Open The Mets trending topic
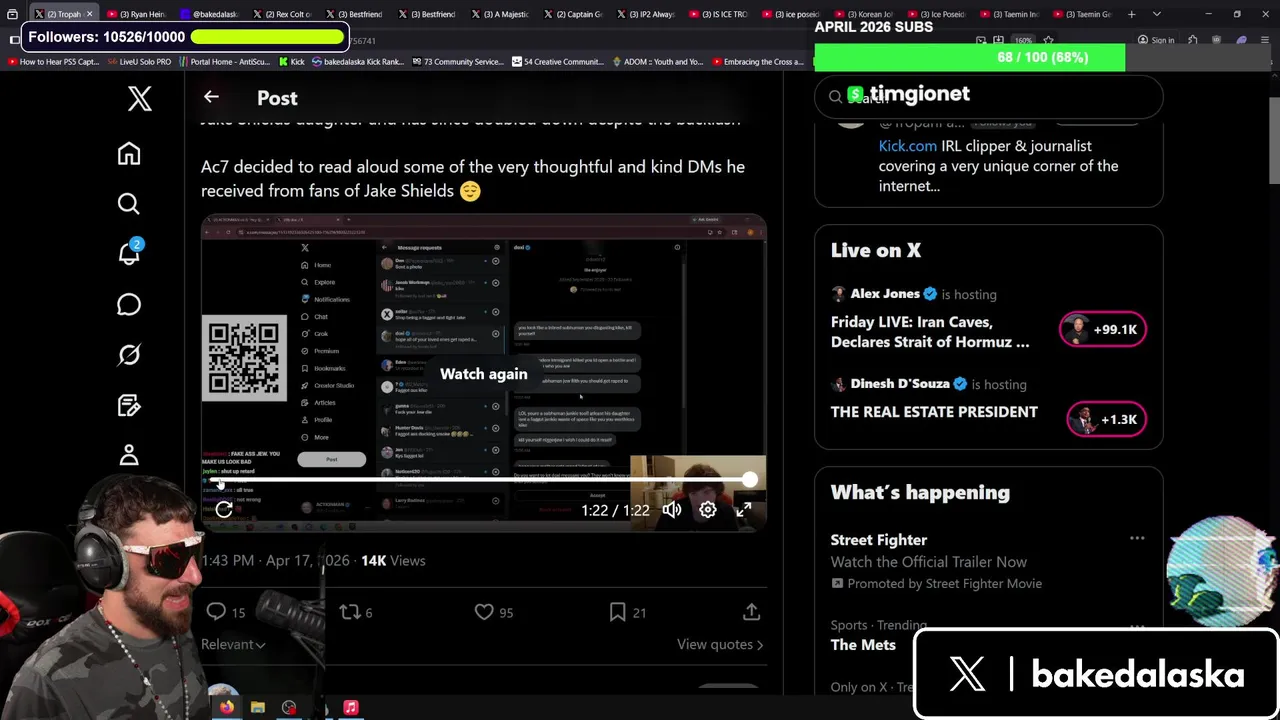Viewport: 1280px width, 720px height. (x=863, y=645)
